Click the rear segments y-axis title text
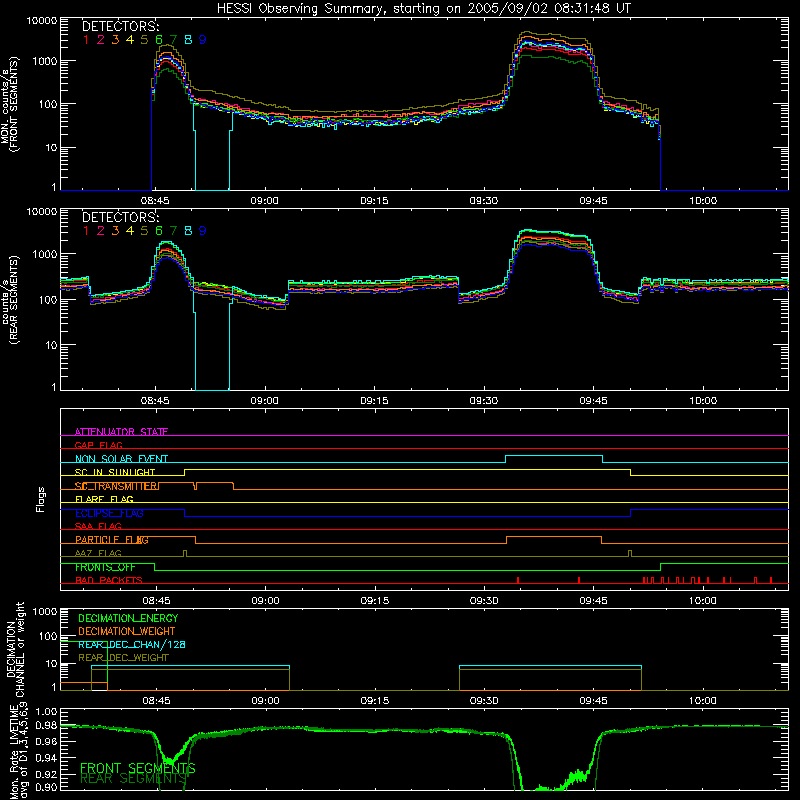Viewport: 800px width, 800px height. click(x=10, y=300)
